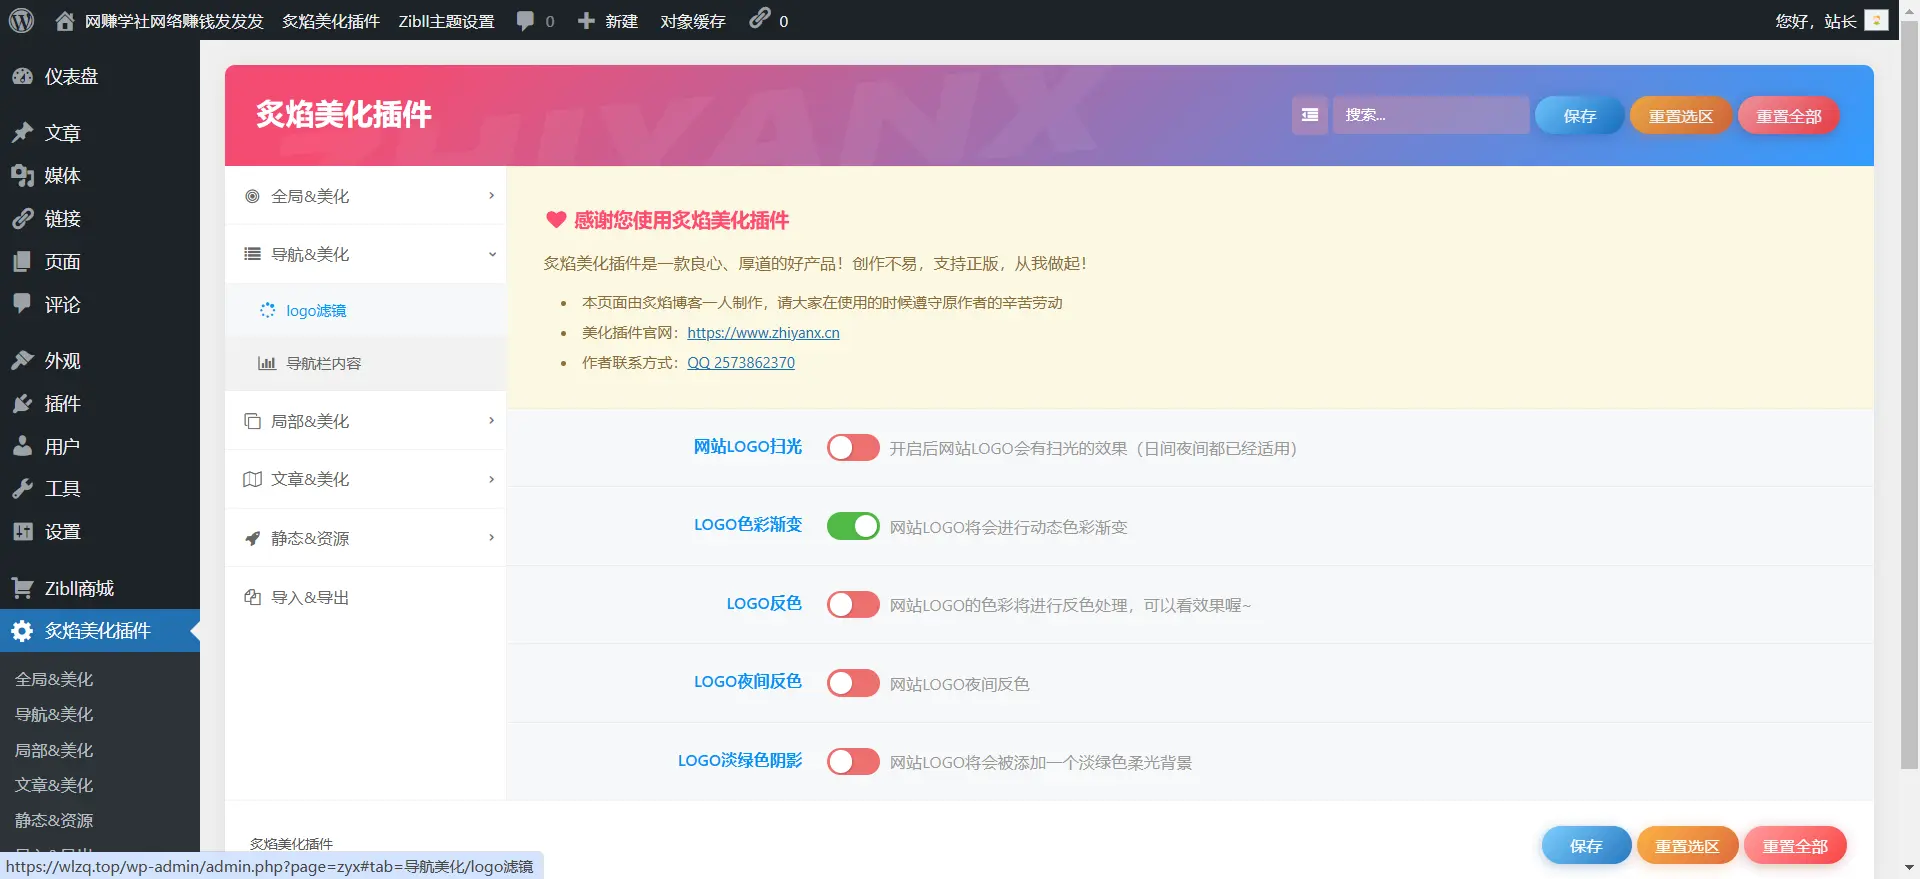Click the 媒体 media icon
The height and width of the screenshot is (879, 1920).
(22, 176)
